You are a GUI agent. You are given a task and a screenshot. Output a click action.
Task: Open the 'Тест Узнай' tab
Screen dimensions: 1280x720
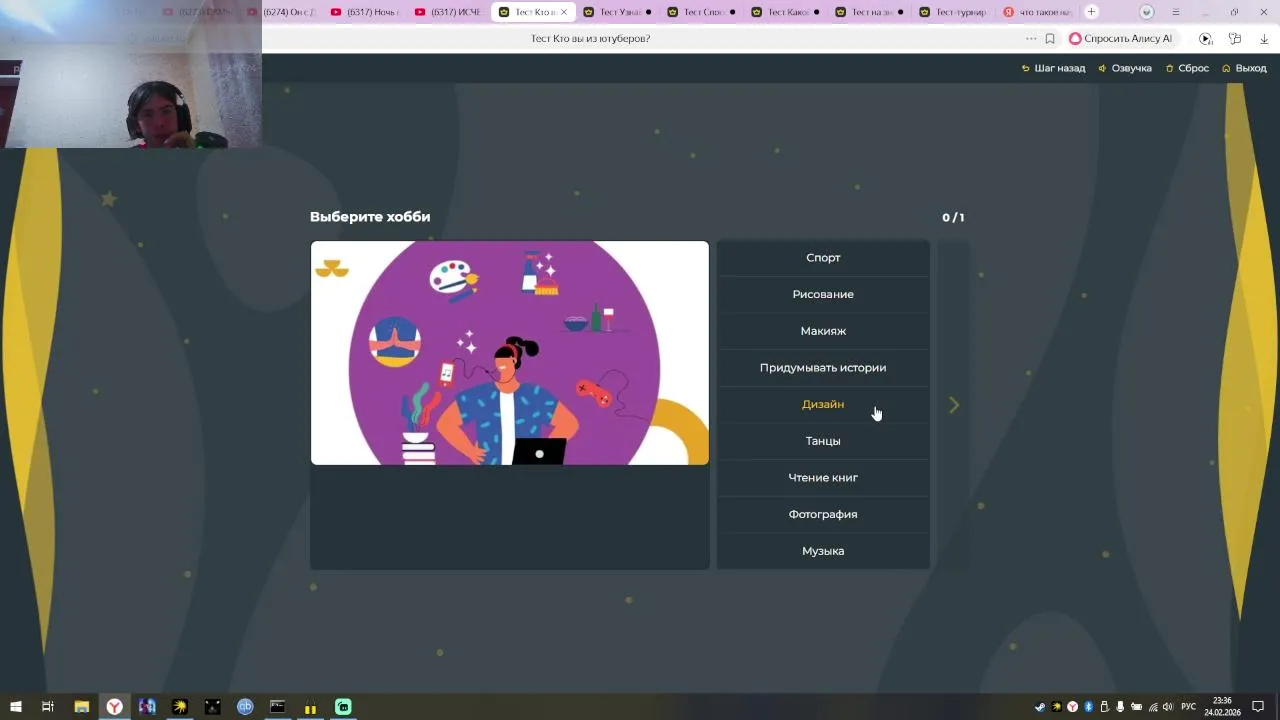tap(617, 12)
